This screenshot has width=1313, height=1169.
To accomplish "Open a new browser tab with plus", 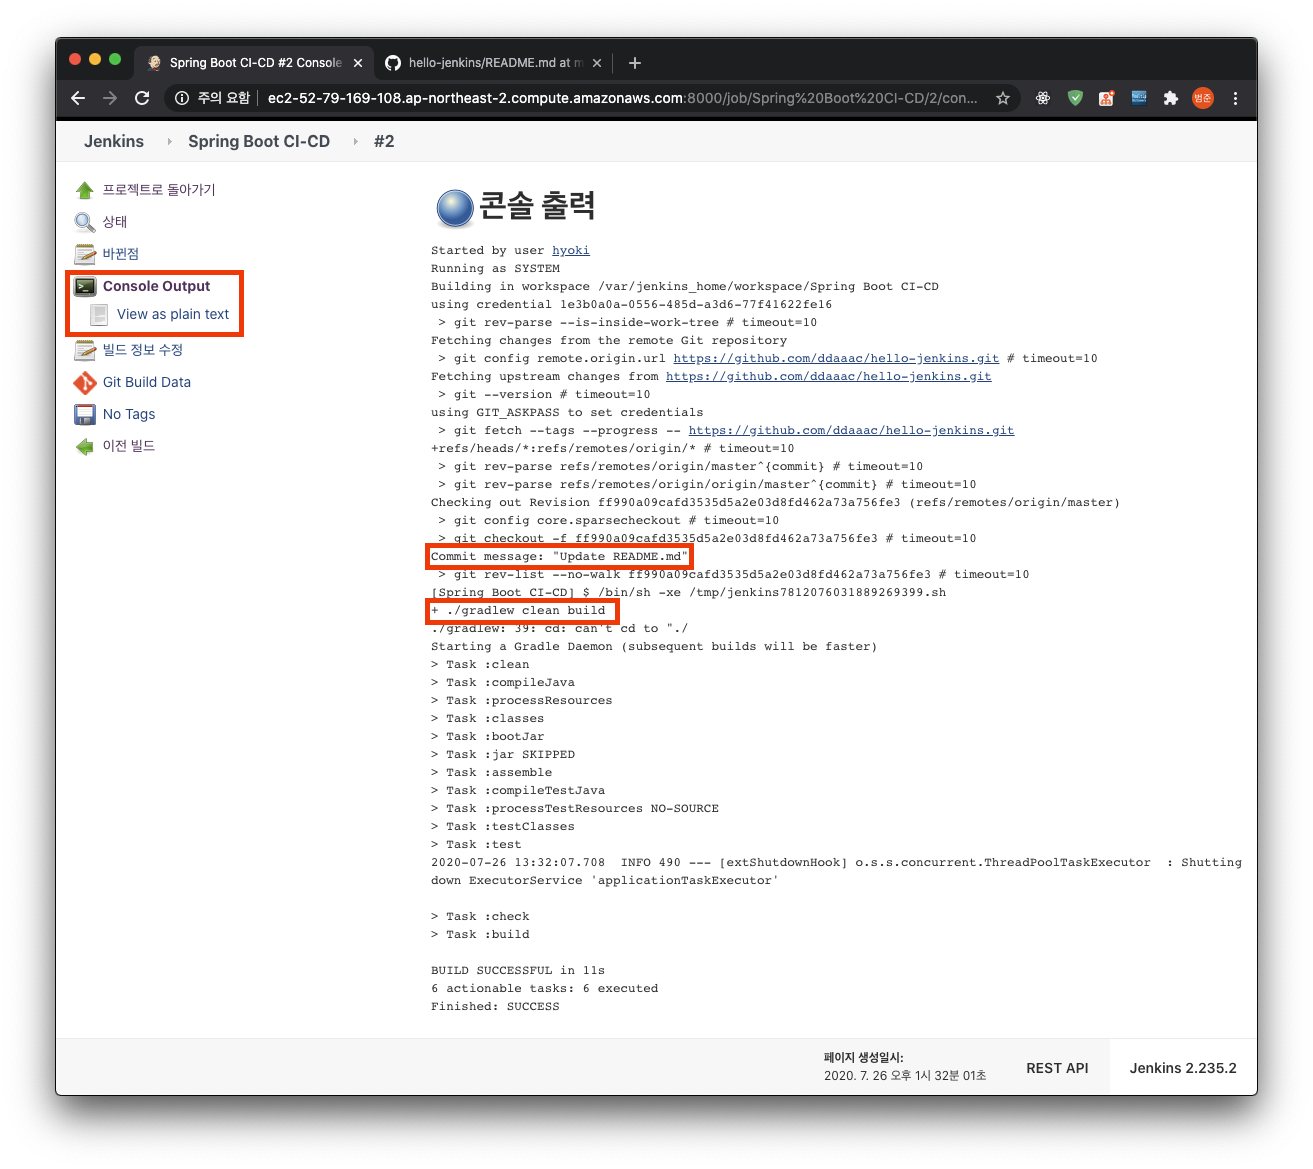I will pyautogui.click(x=635, y=63).
